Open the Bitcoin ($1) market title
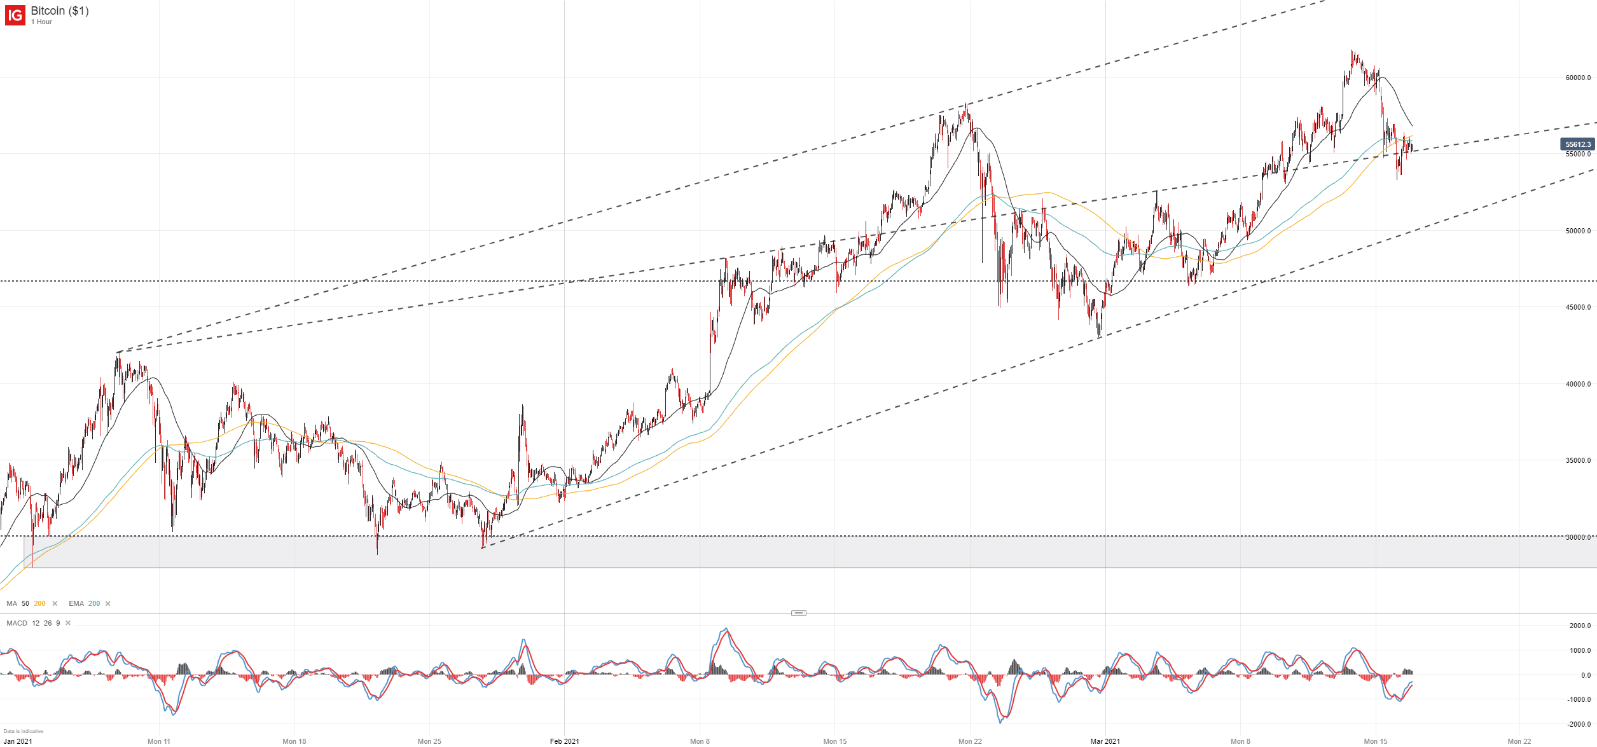 point(60,11)
